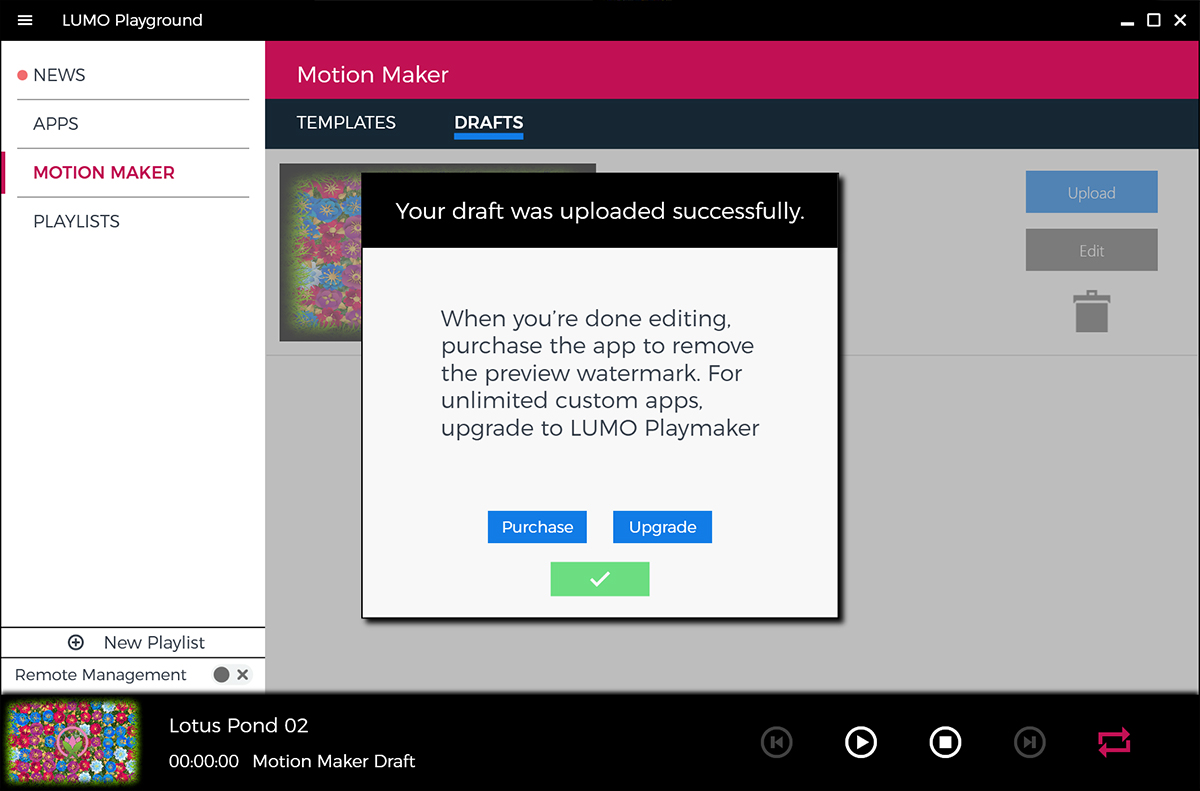Toggle the repeat loop icon
Viewport: 1200px width, 791px height.
1113,742
